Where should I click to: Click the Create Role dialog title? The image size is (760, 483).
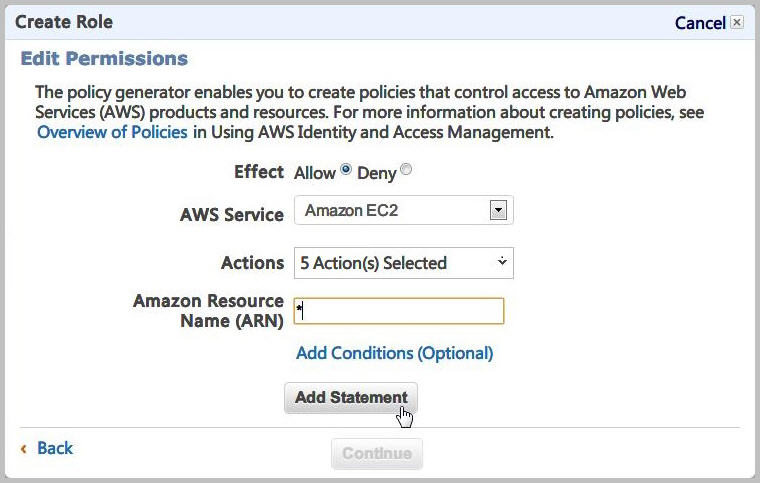pyautogui.click(x=64, y=21)
